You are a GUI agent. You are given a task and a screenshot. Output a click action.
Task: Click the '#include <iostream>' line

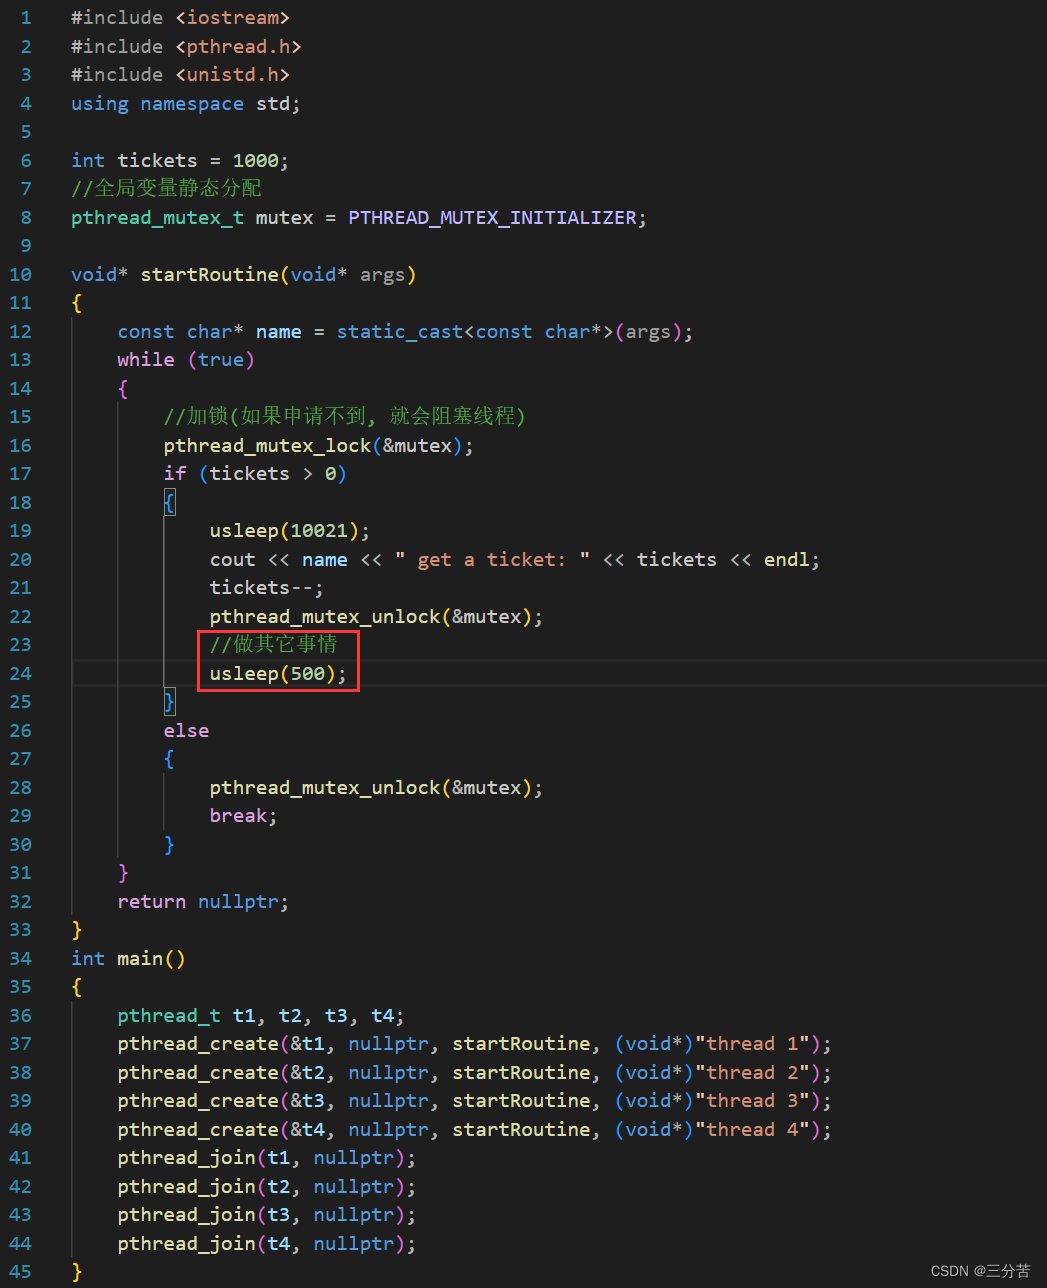pyautogui.click(x=180, y=18)
